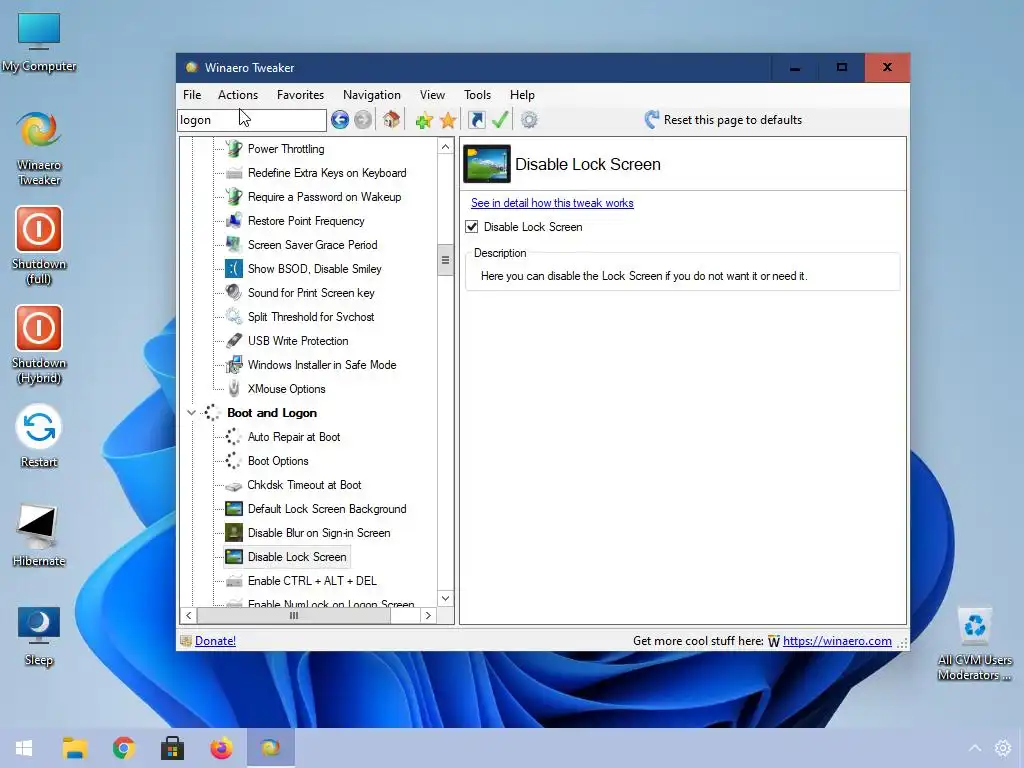The height and width of the screenshot is (768, 1024).
Task: Open See in detail how this tweak works link
Action: (552, 202)
